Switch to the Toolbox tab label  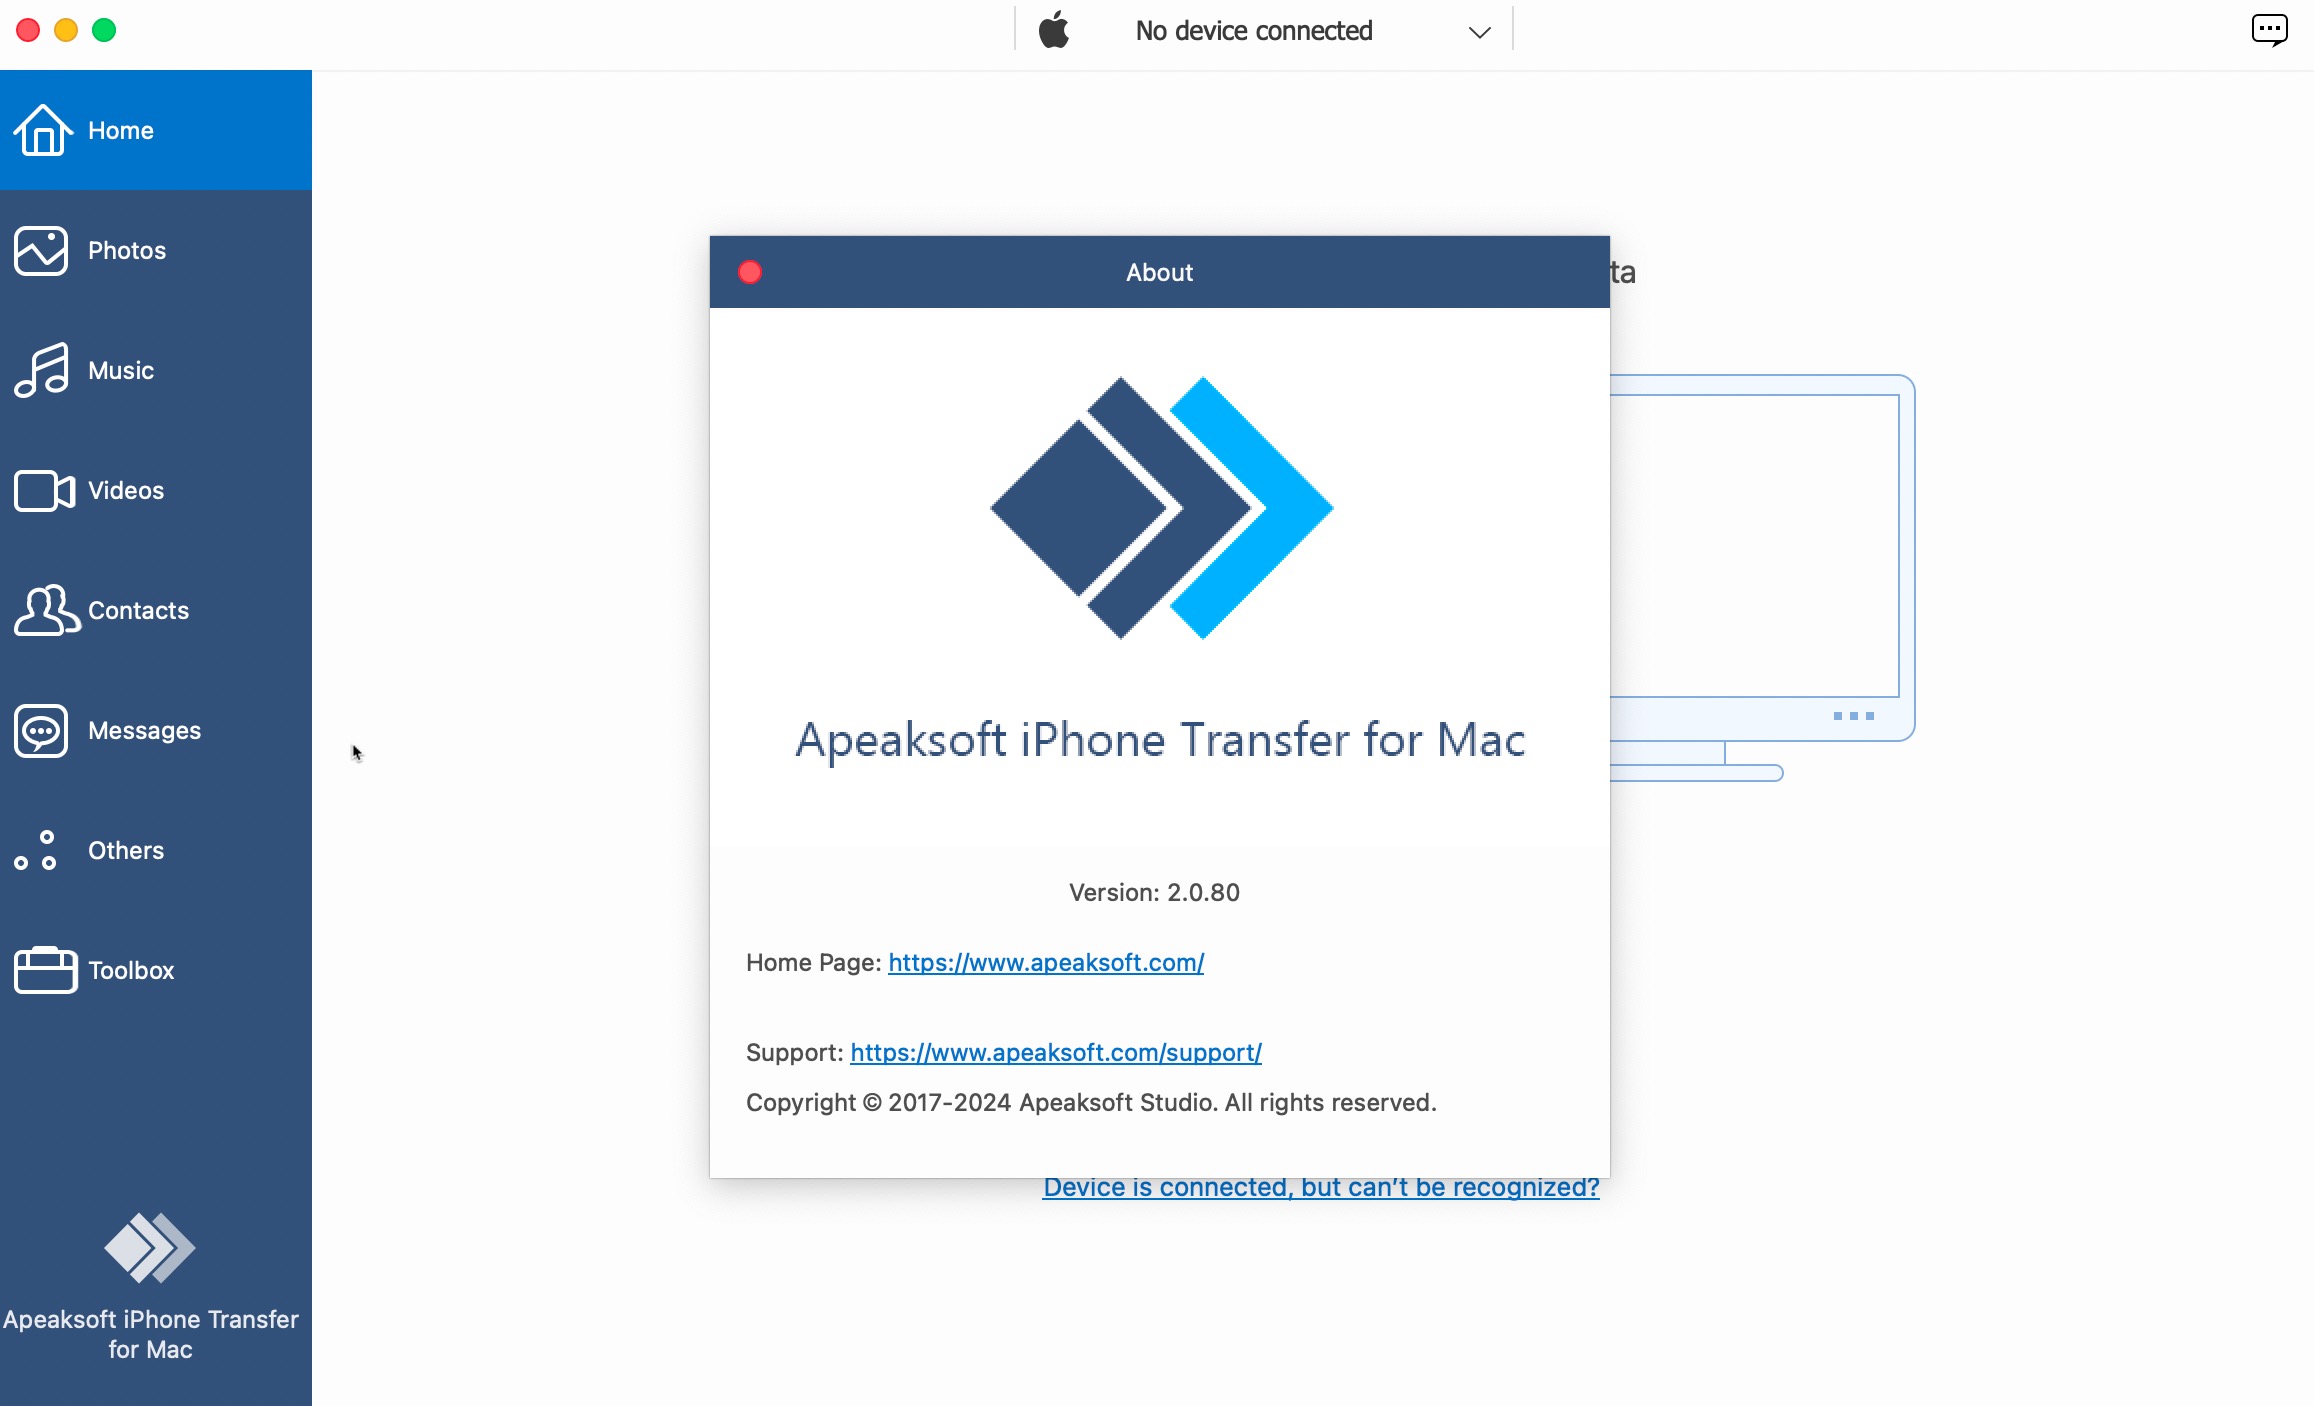pos(131,970)
